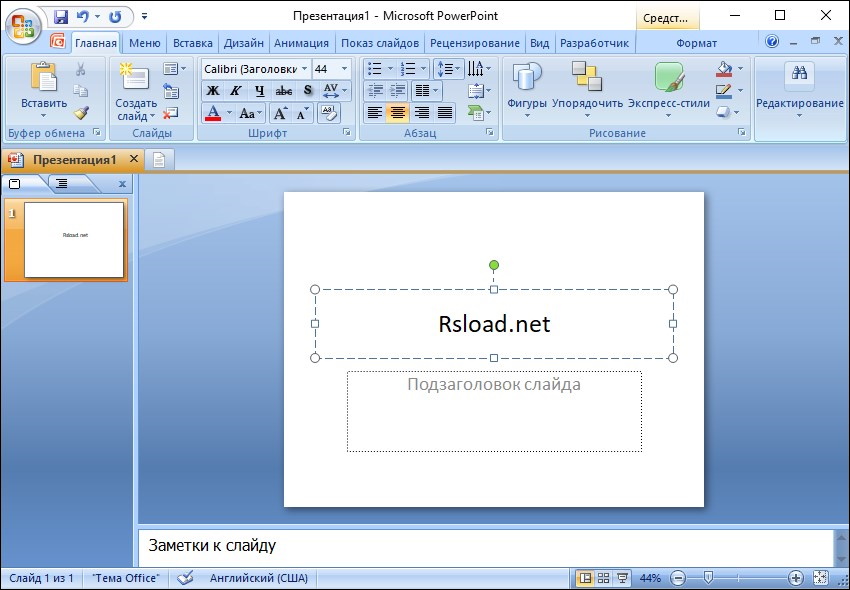This screenshot has width=850, height=590.
Task: Switch to the outline pane tab
Action: click(62, 184)
